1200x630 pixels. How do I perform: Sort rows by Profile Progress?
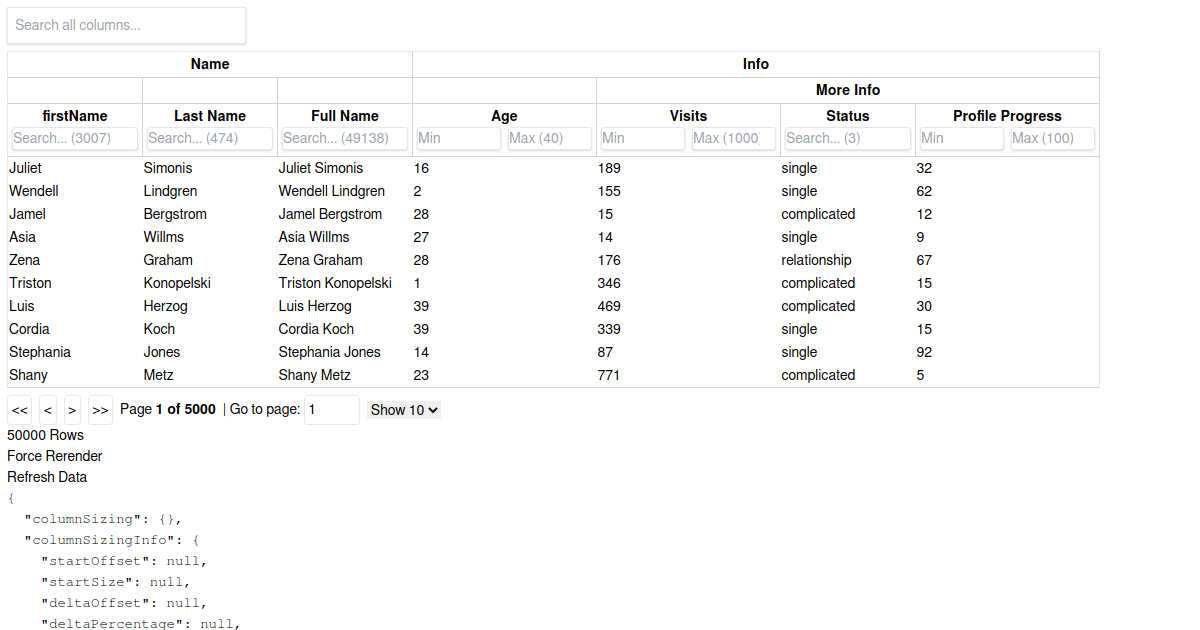(x=1006, y=115)
